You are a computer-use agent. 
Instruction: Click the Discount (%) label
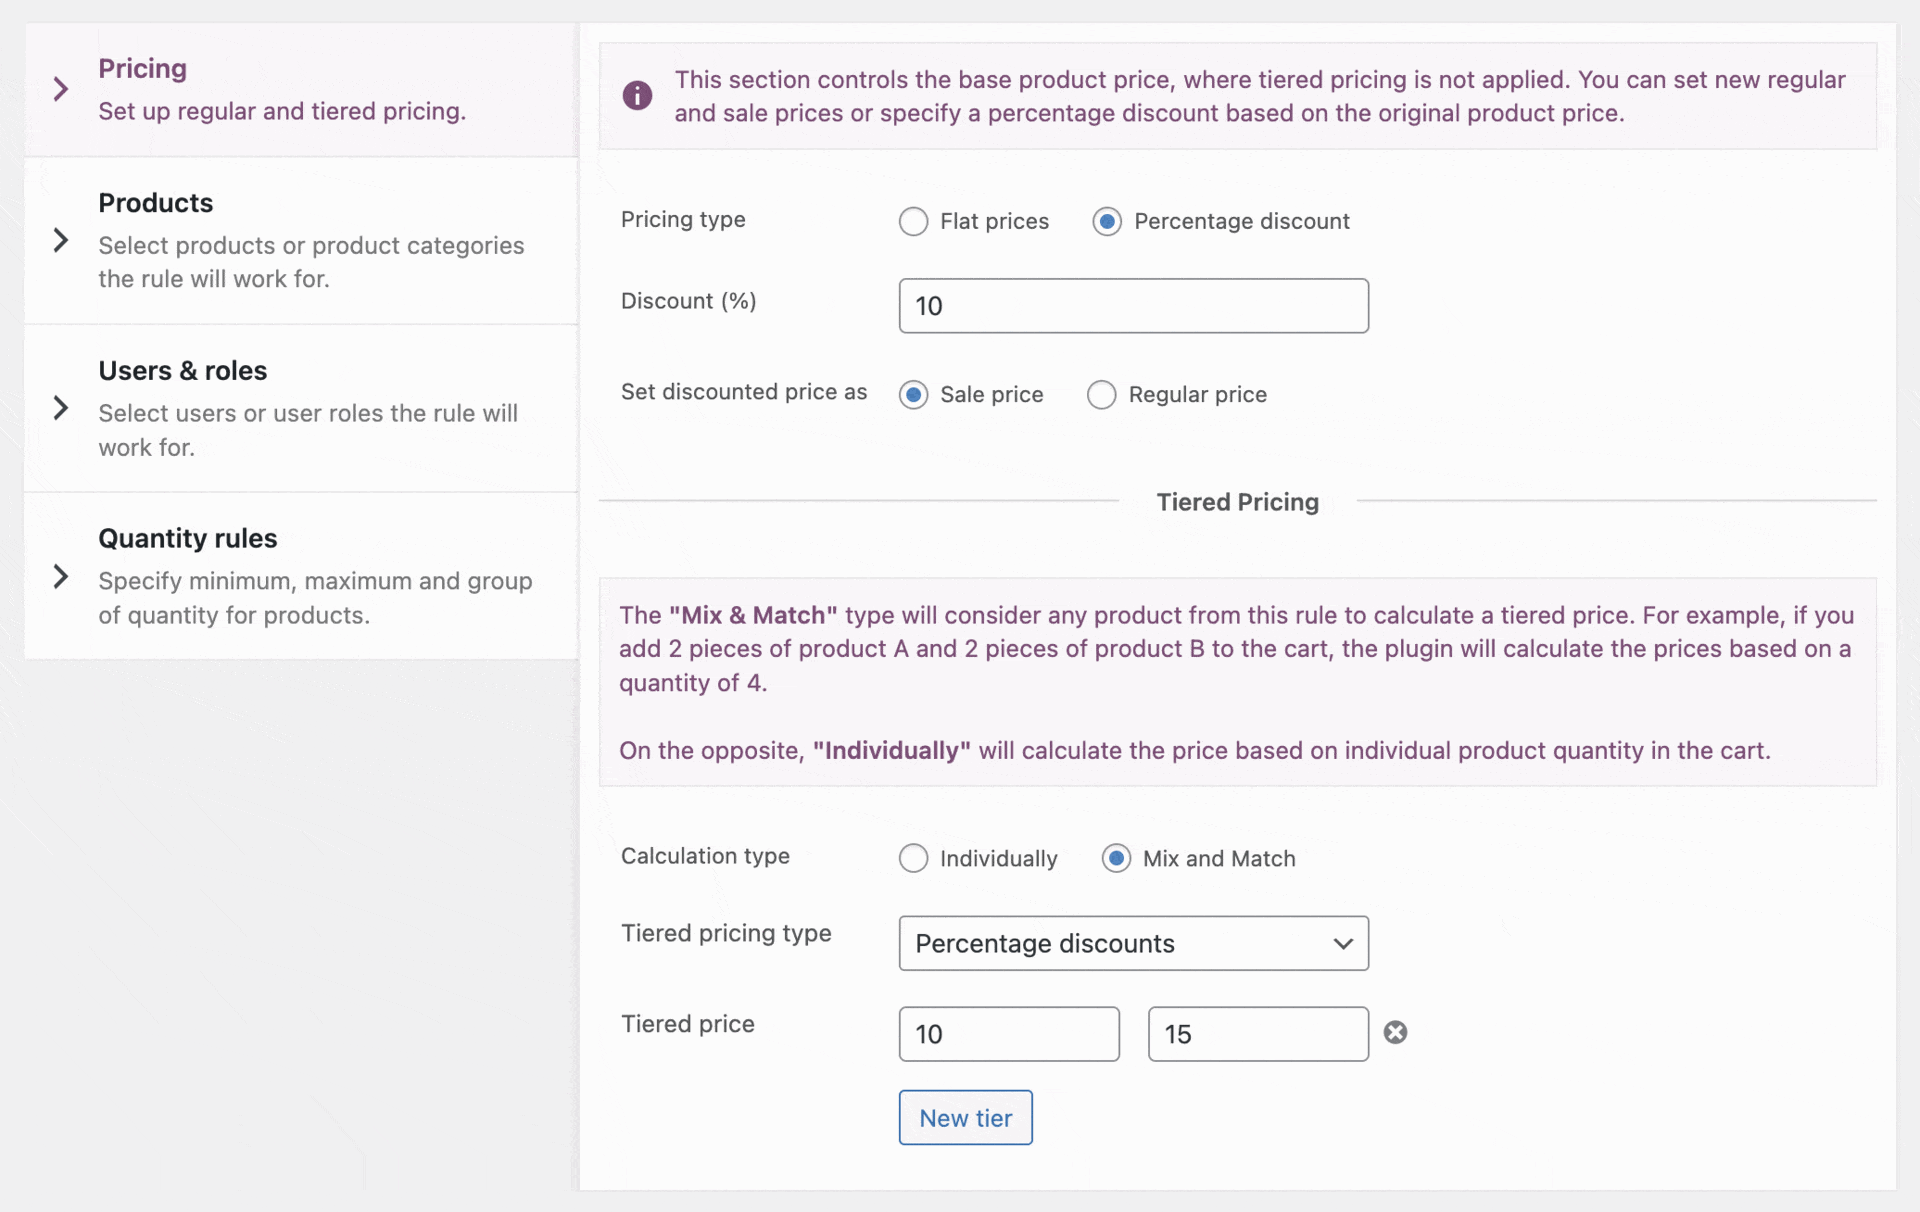688,301
